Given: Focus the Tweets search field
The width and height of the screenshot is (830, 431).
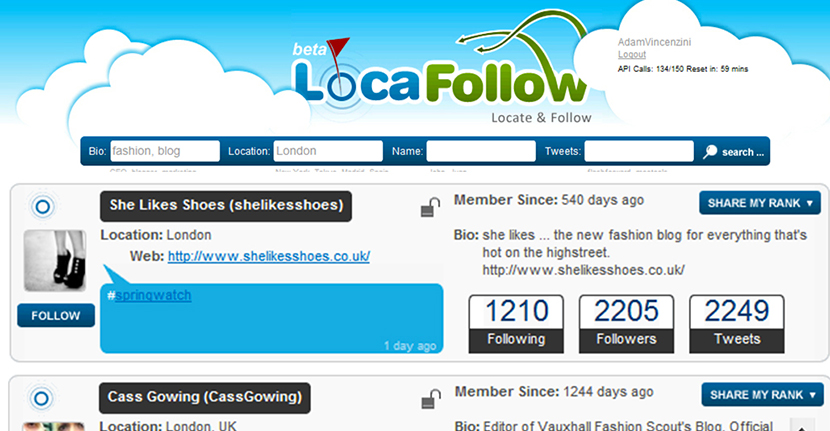Looking at the screenshot, I should 638,151.
